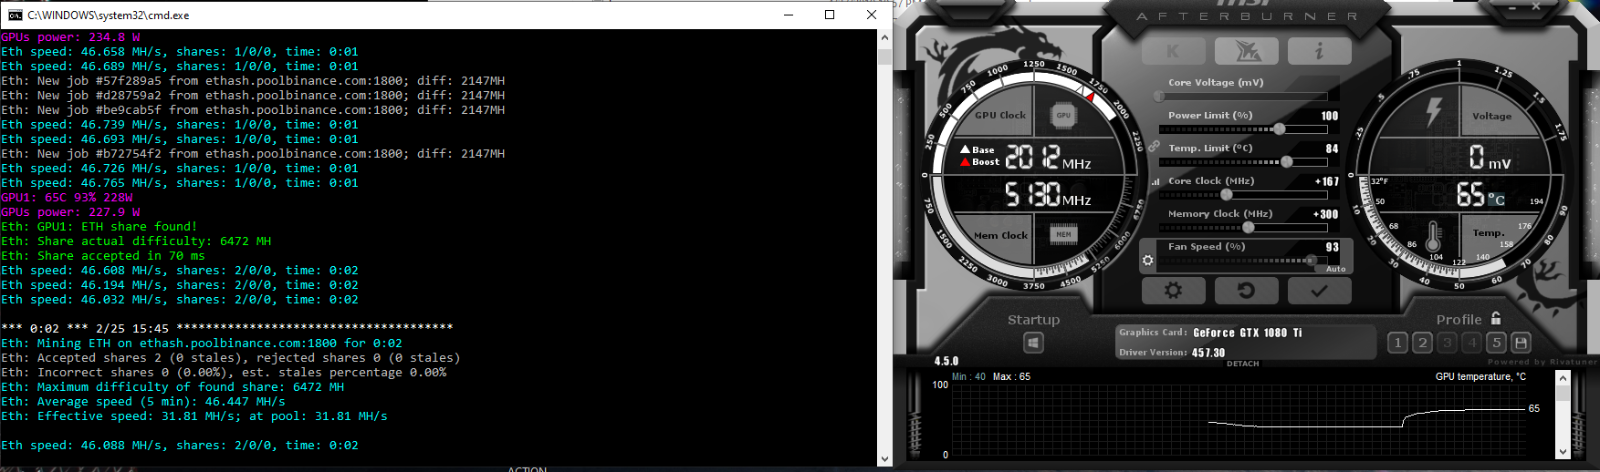Apply settings with checkmark button
Viewport: 1600px width, 472px height.
click(x=1319, y=290)
